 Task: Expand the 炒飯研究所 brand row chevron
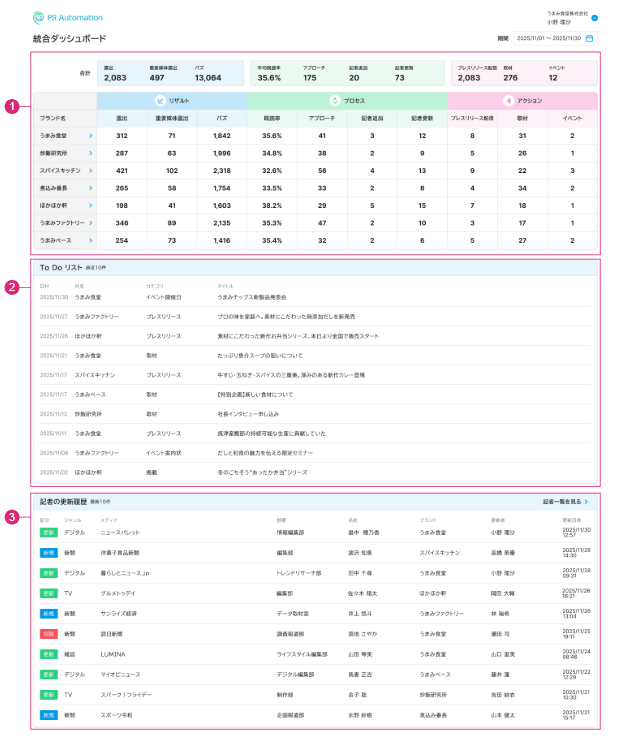coord(90,153)
